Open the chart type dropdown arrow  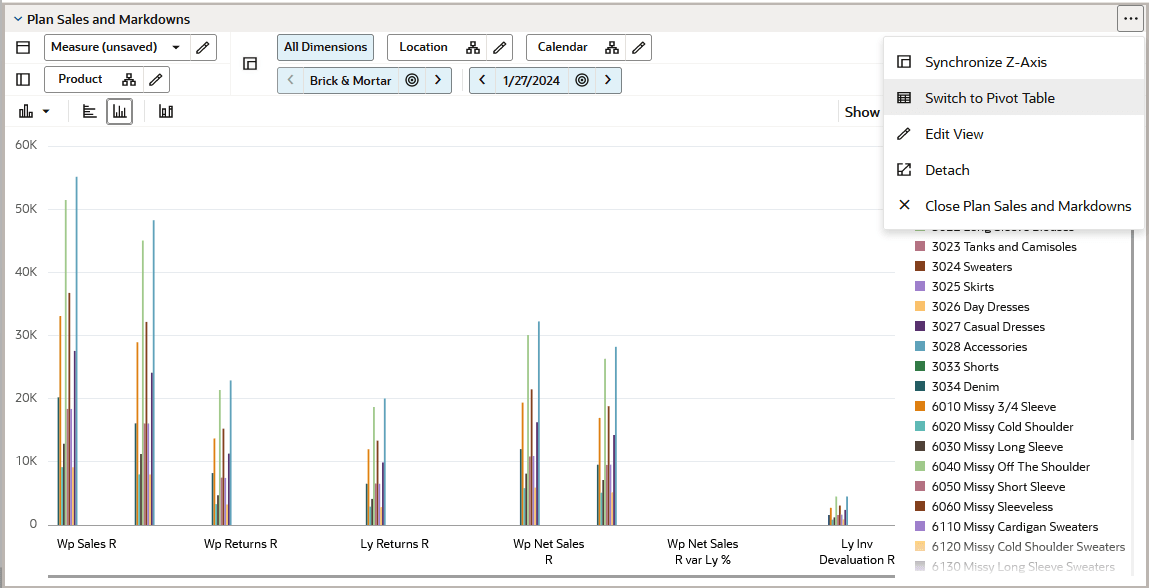46,112
